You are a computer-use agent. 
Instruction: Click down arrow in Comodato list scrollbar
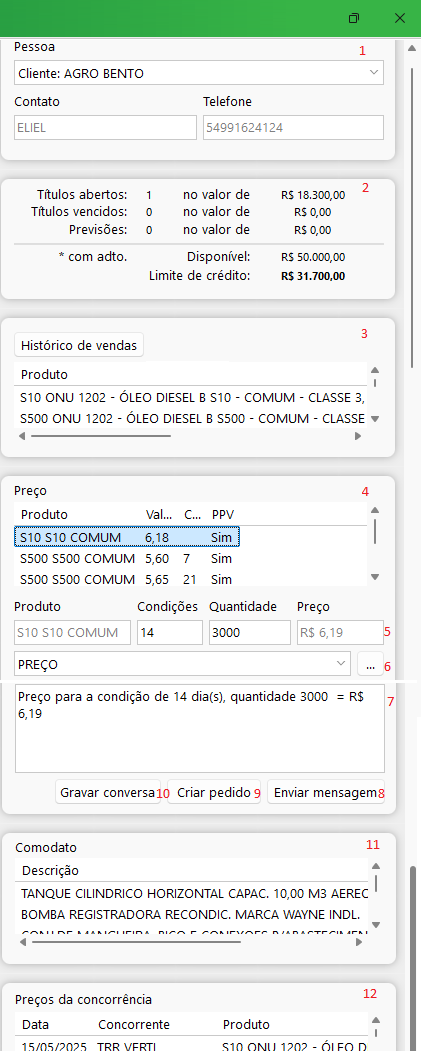coord(375,925)
